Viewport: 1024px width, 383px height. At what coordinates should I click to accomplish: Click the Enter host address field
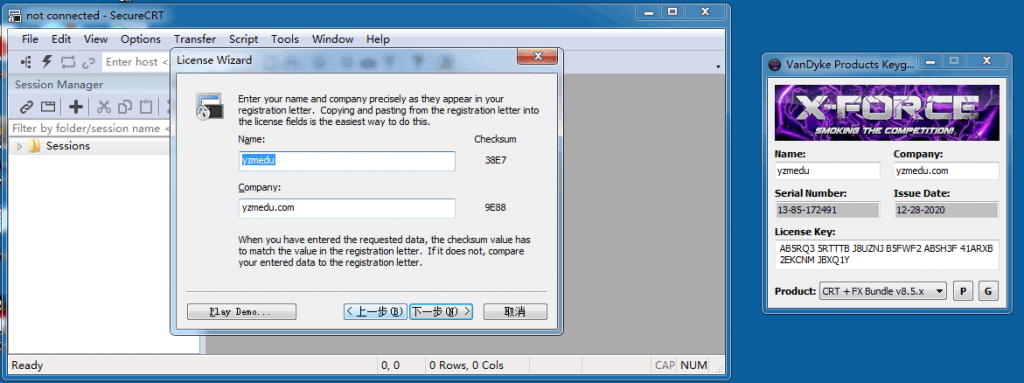(x=136, y=62)
